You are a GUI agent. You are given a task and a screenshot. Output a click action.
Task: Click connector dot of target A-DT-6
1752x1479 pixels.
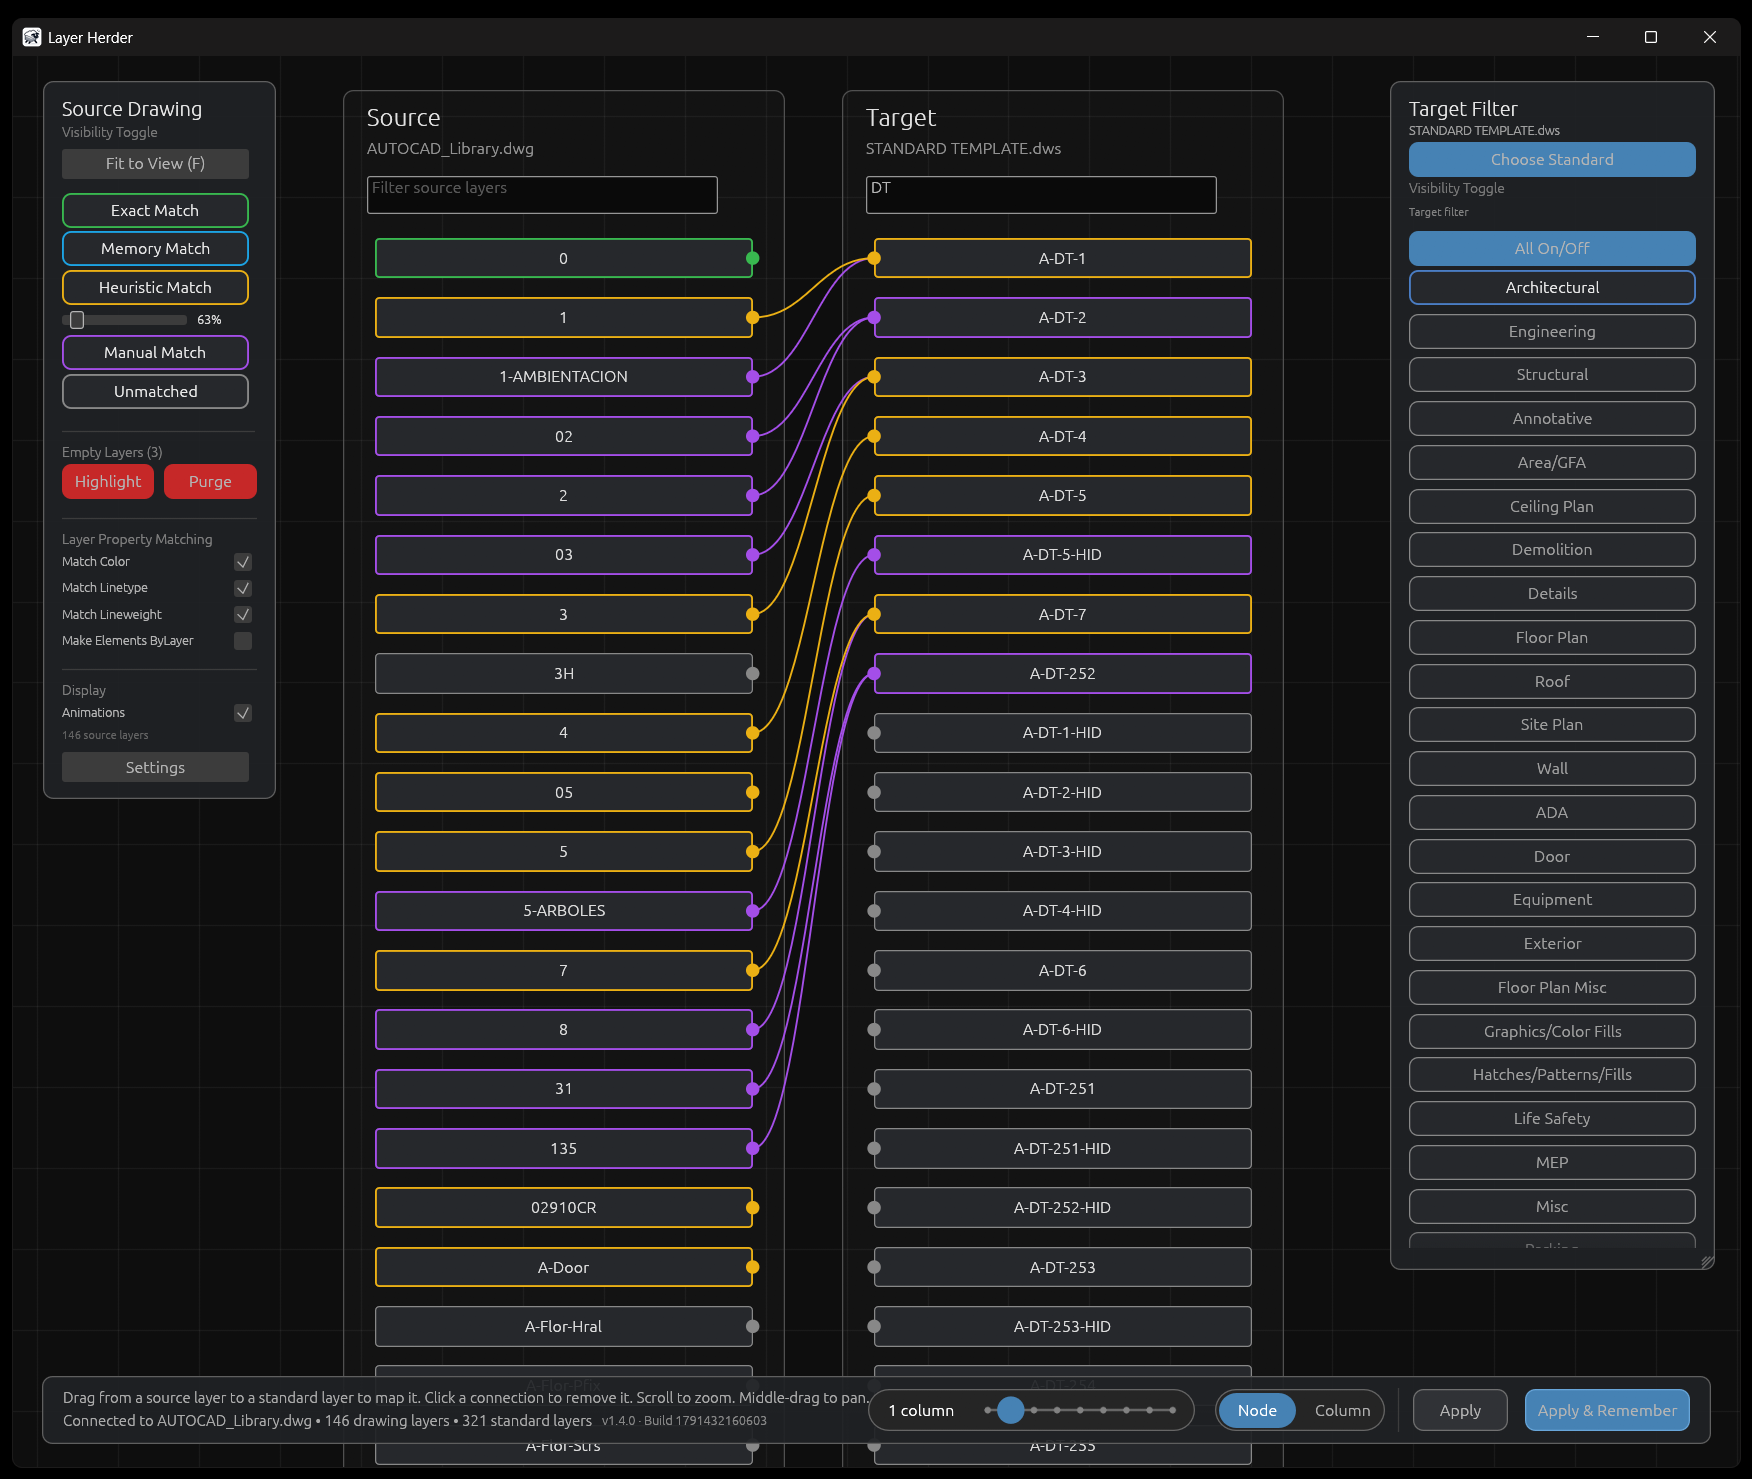pos(874,970)
